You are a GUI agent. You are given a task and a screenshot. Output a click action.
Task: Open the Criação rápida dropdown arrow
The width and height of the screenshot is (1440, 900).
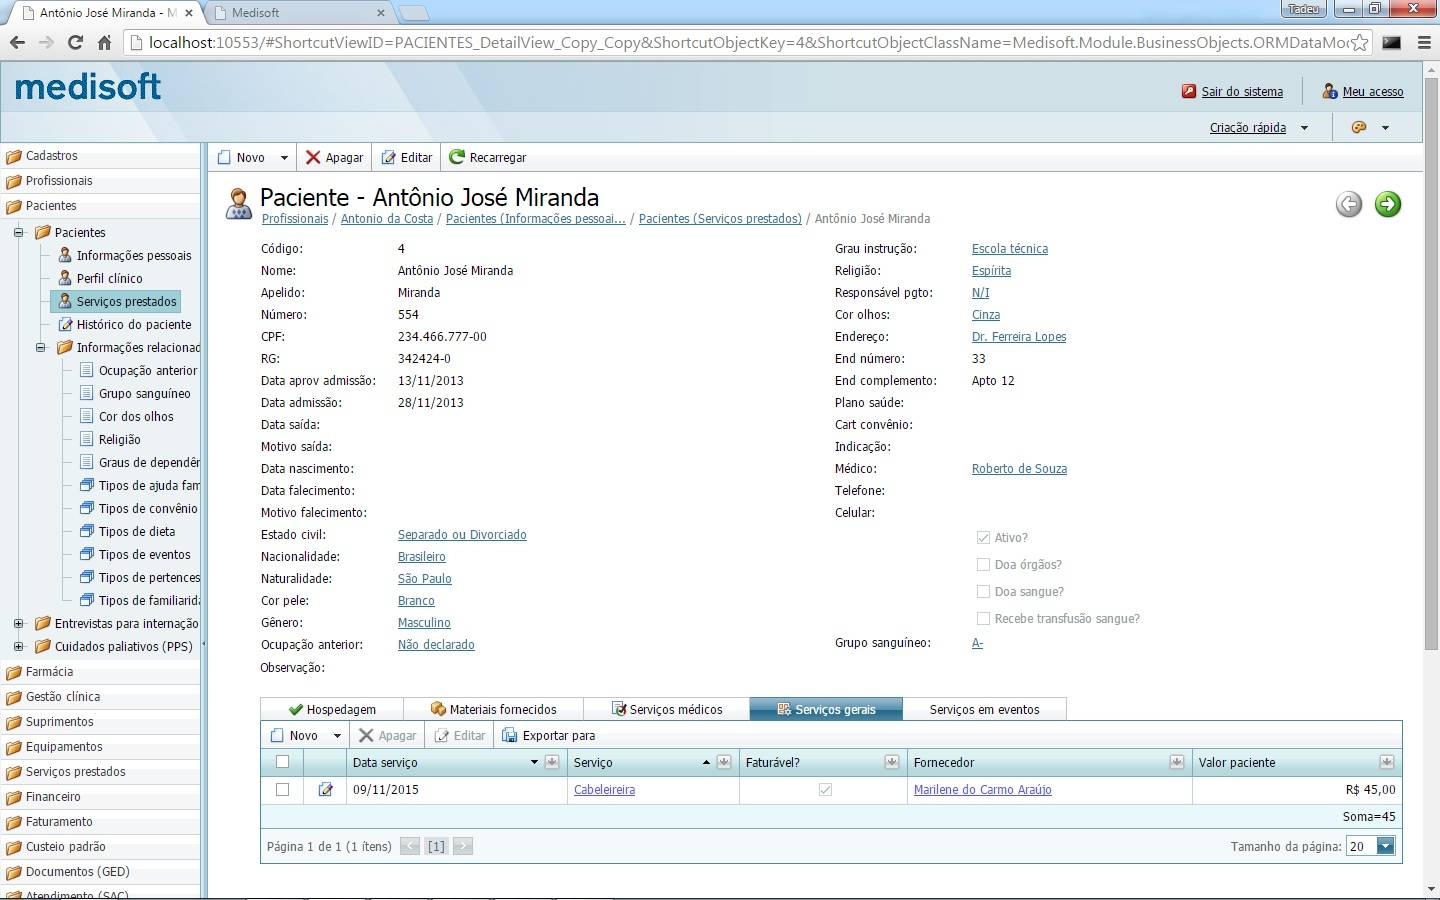click(1304, 128)
